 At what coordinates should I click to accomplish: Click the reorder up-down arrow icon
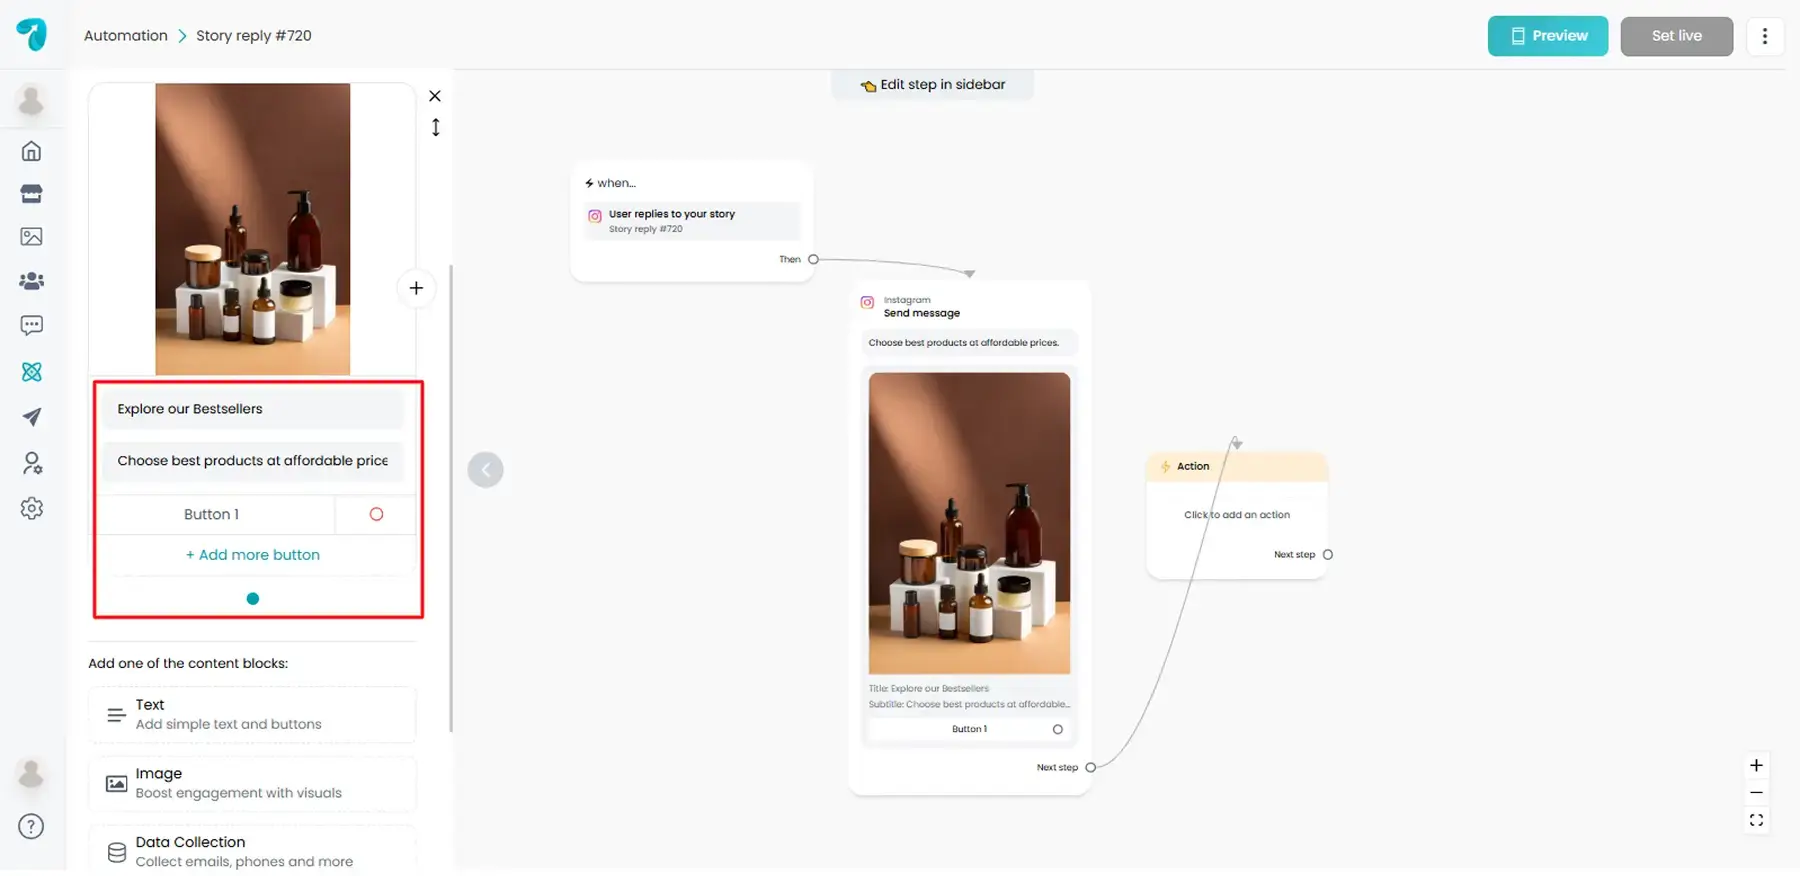coord(436,127)
